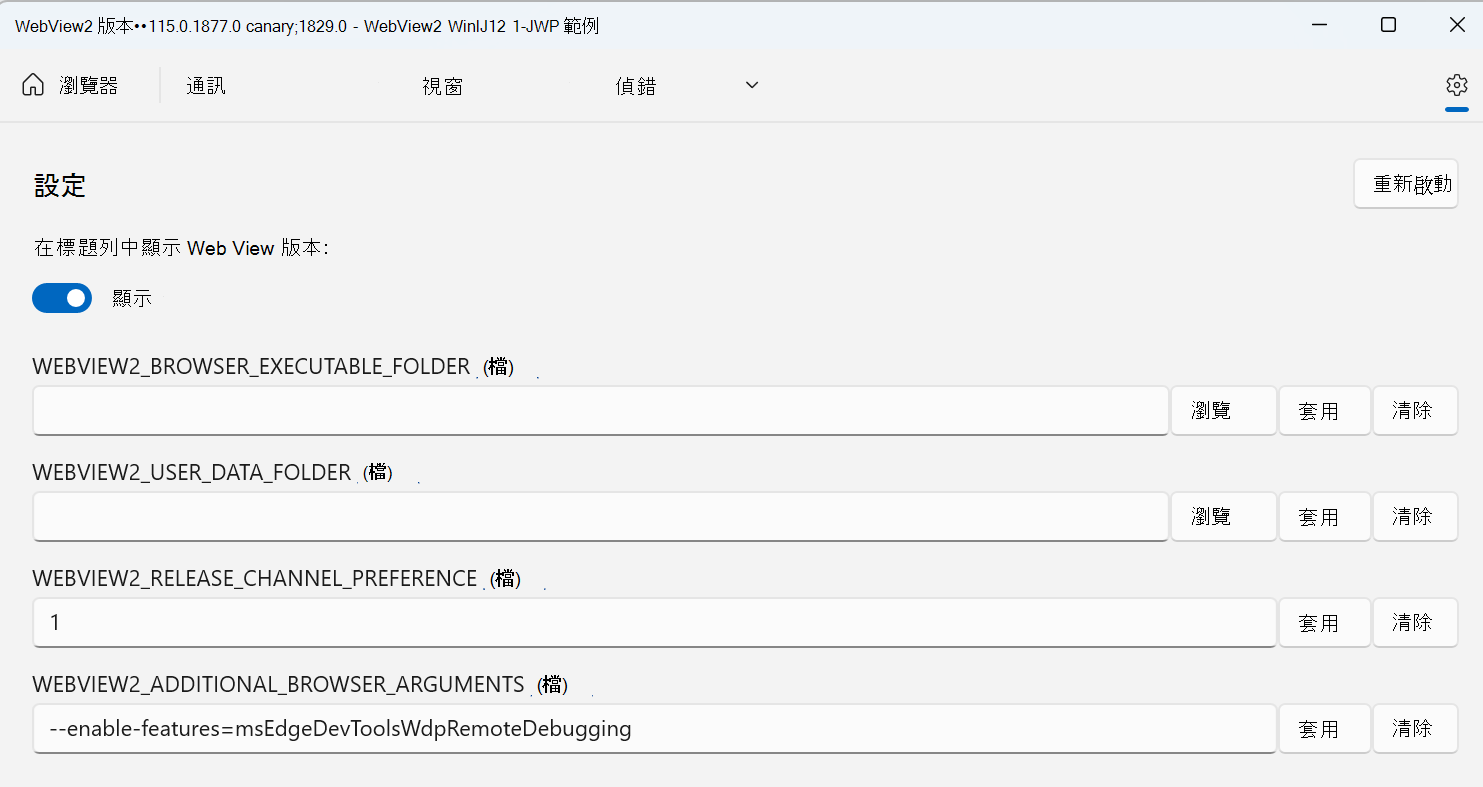This screenshot has height=787, width=1483.
Task: Clear (清除) the USER_DATA_FOLDER field
Action: (x=1415, y=517)
